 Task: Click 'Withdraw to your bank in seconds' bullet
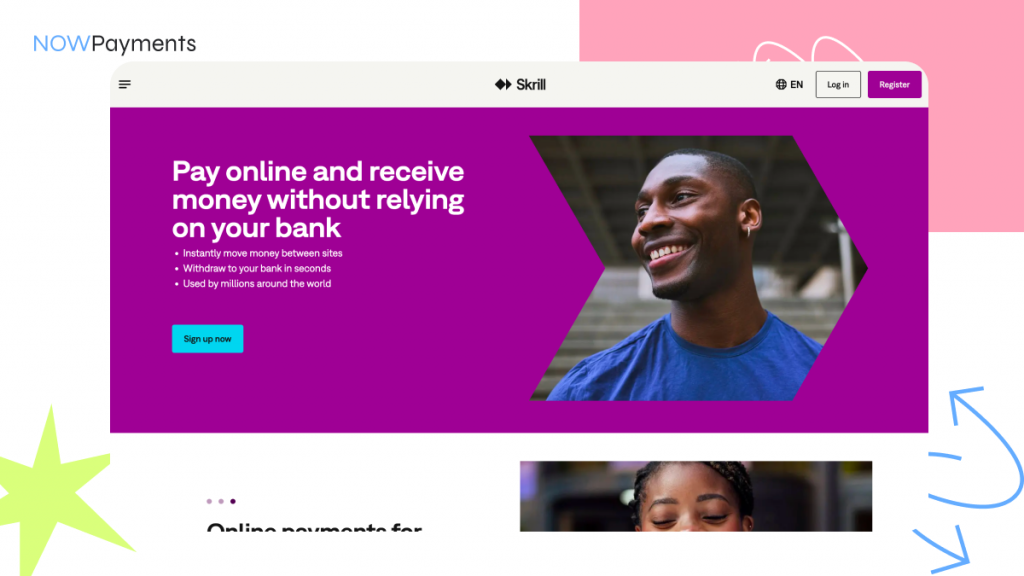(257, 268)
